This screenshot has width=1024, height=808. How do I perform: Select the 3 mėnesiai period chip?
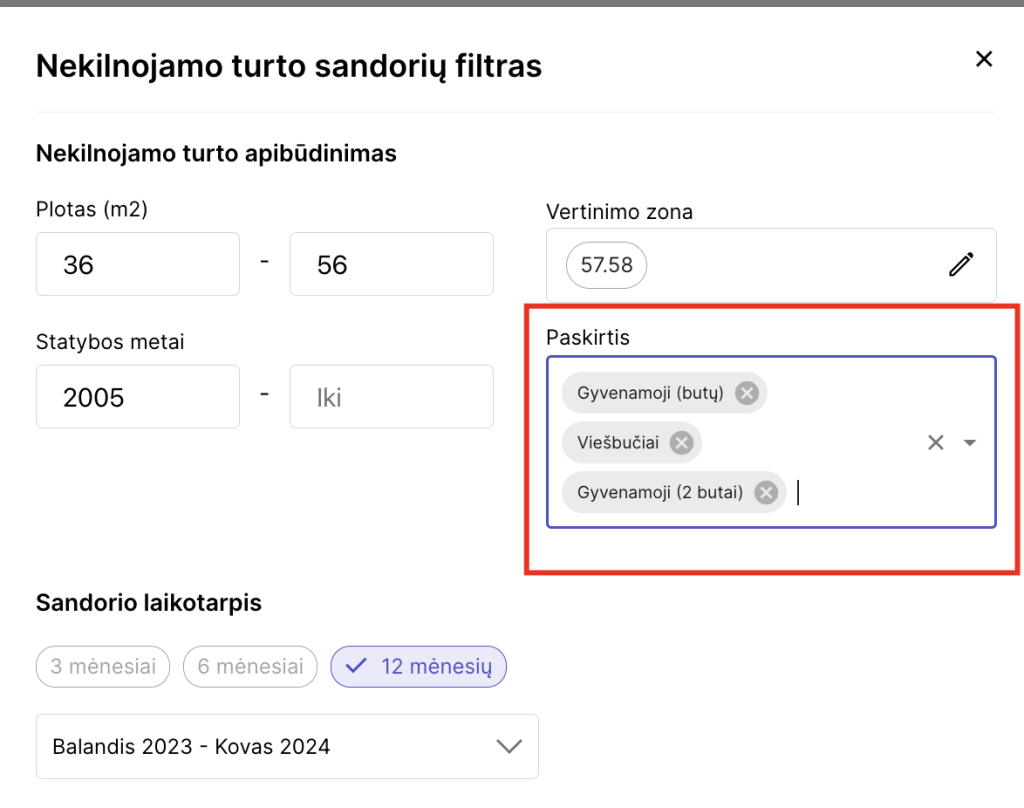103,667
